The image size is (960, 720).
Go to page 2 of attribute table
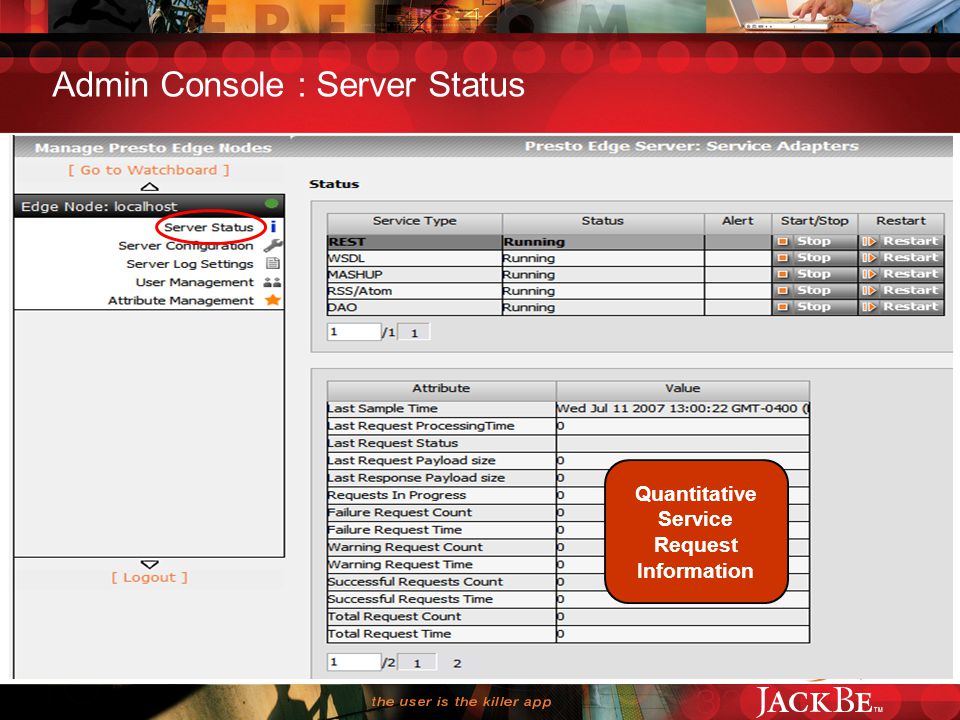(457, 663)
